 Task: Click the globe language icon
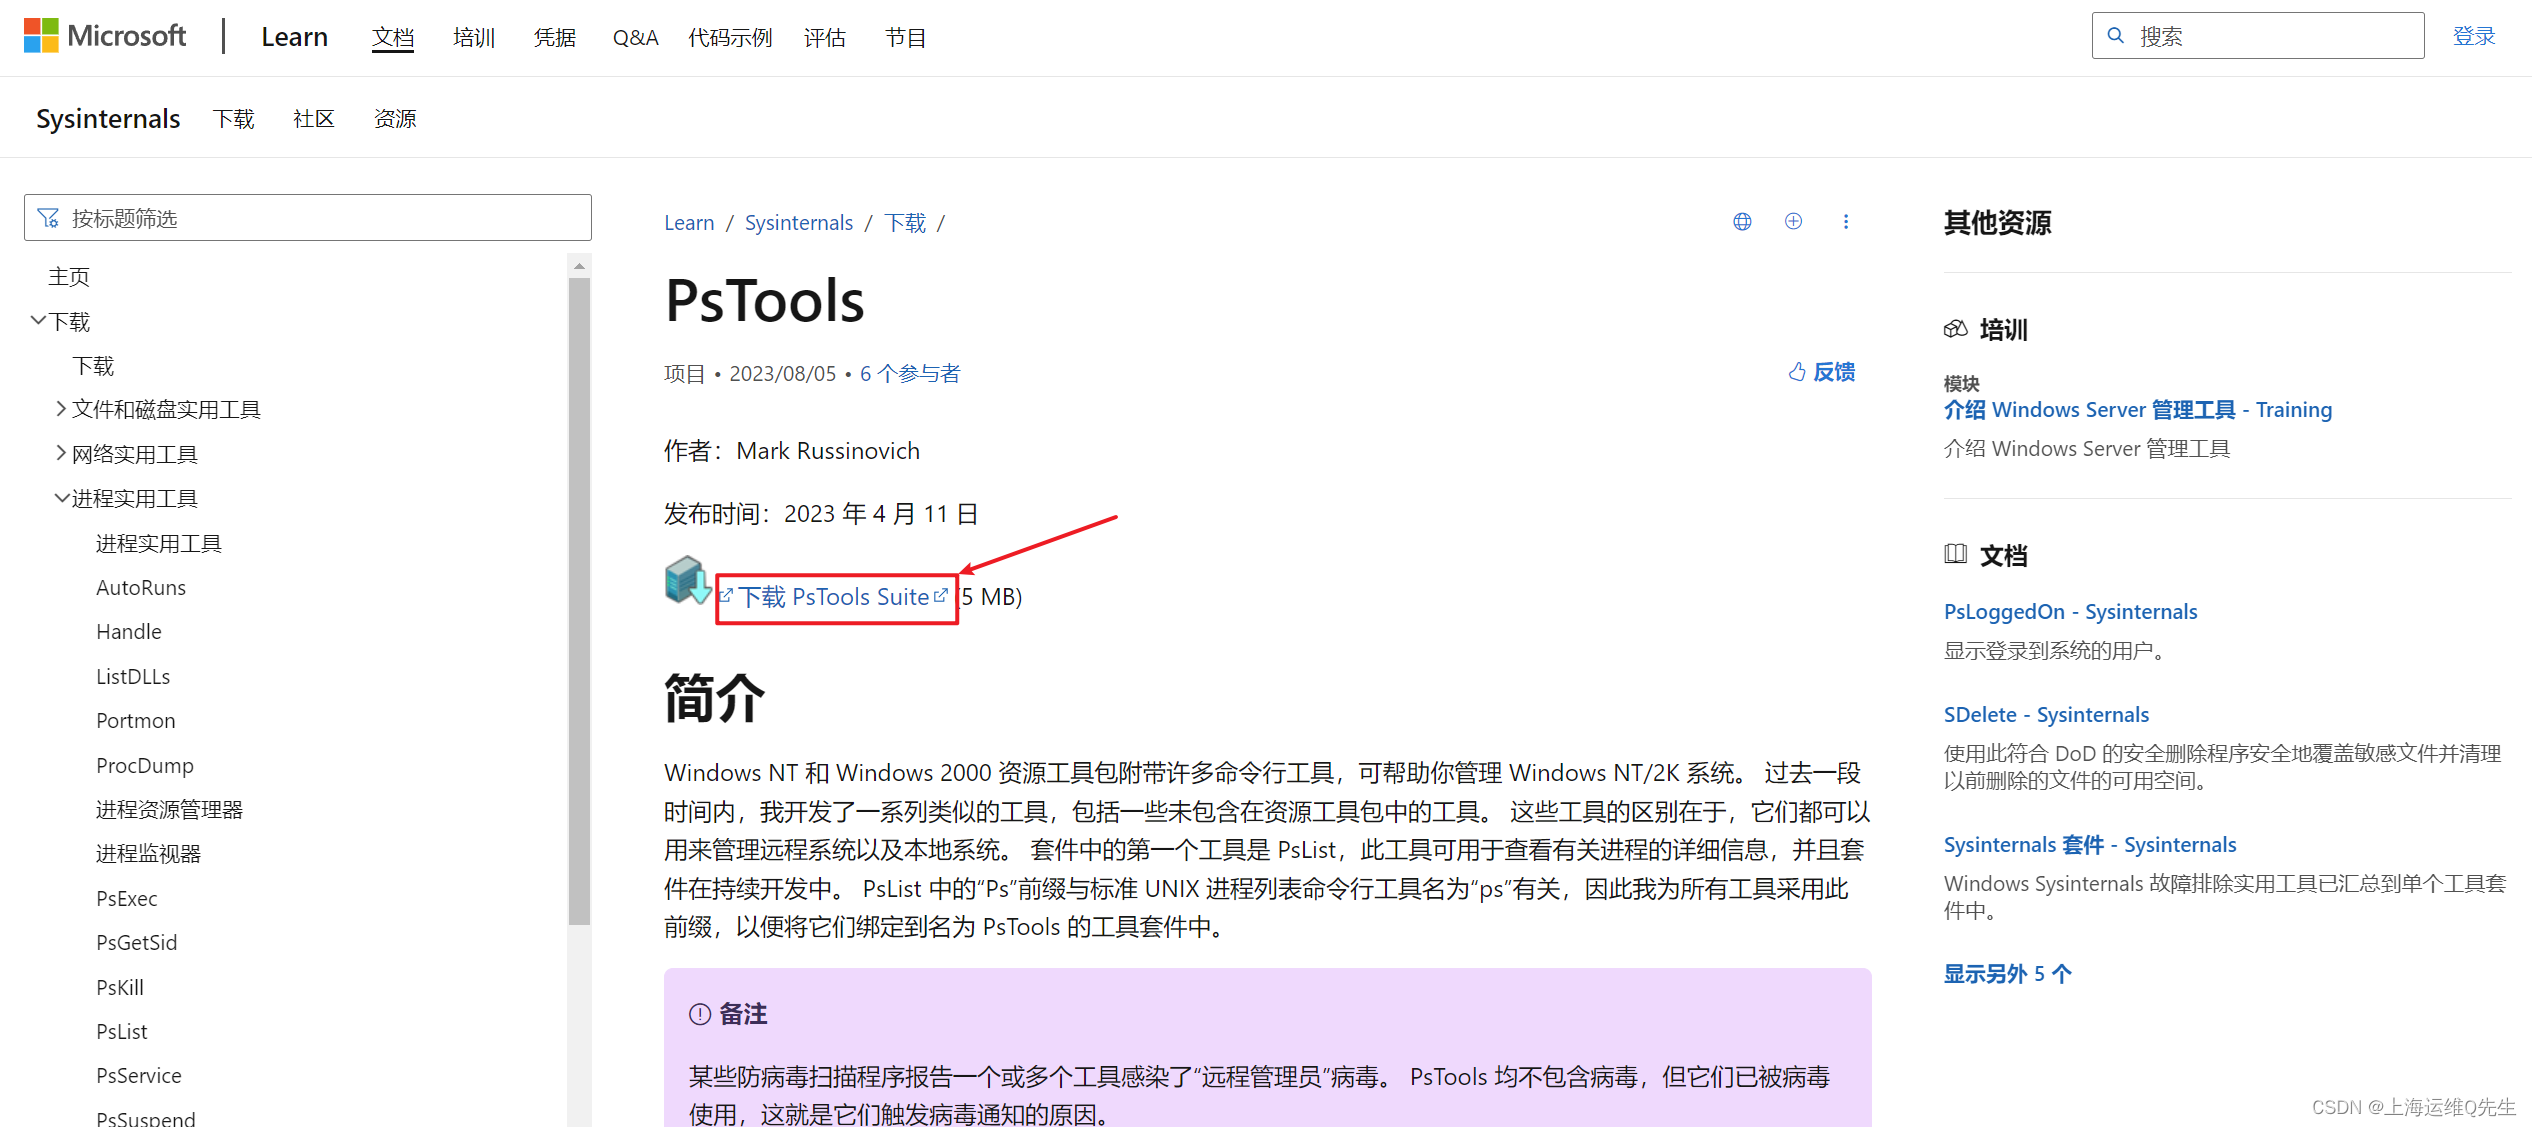[x=1742, y=221]
